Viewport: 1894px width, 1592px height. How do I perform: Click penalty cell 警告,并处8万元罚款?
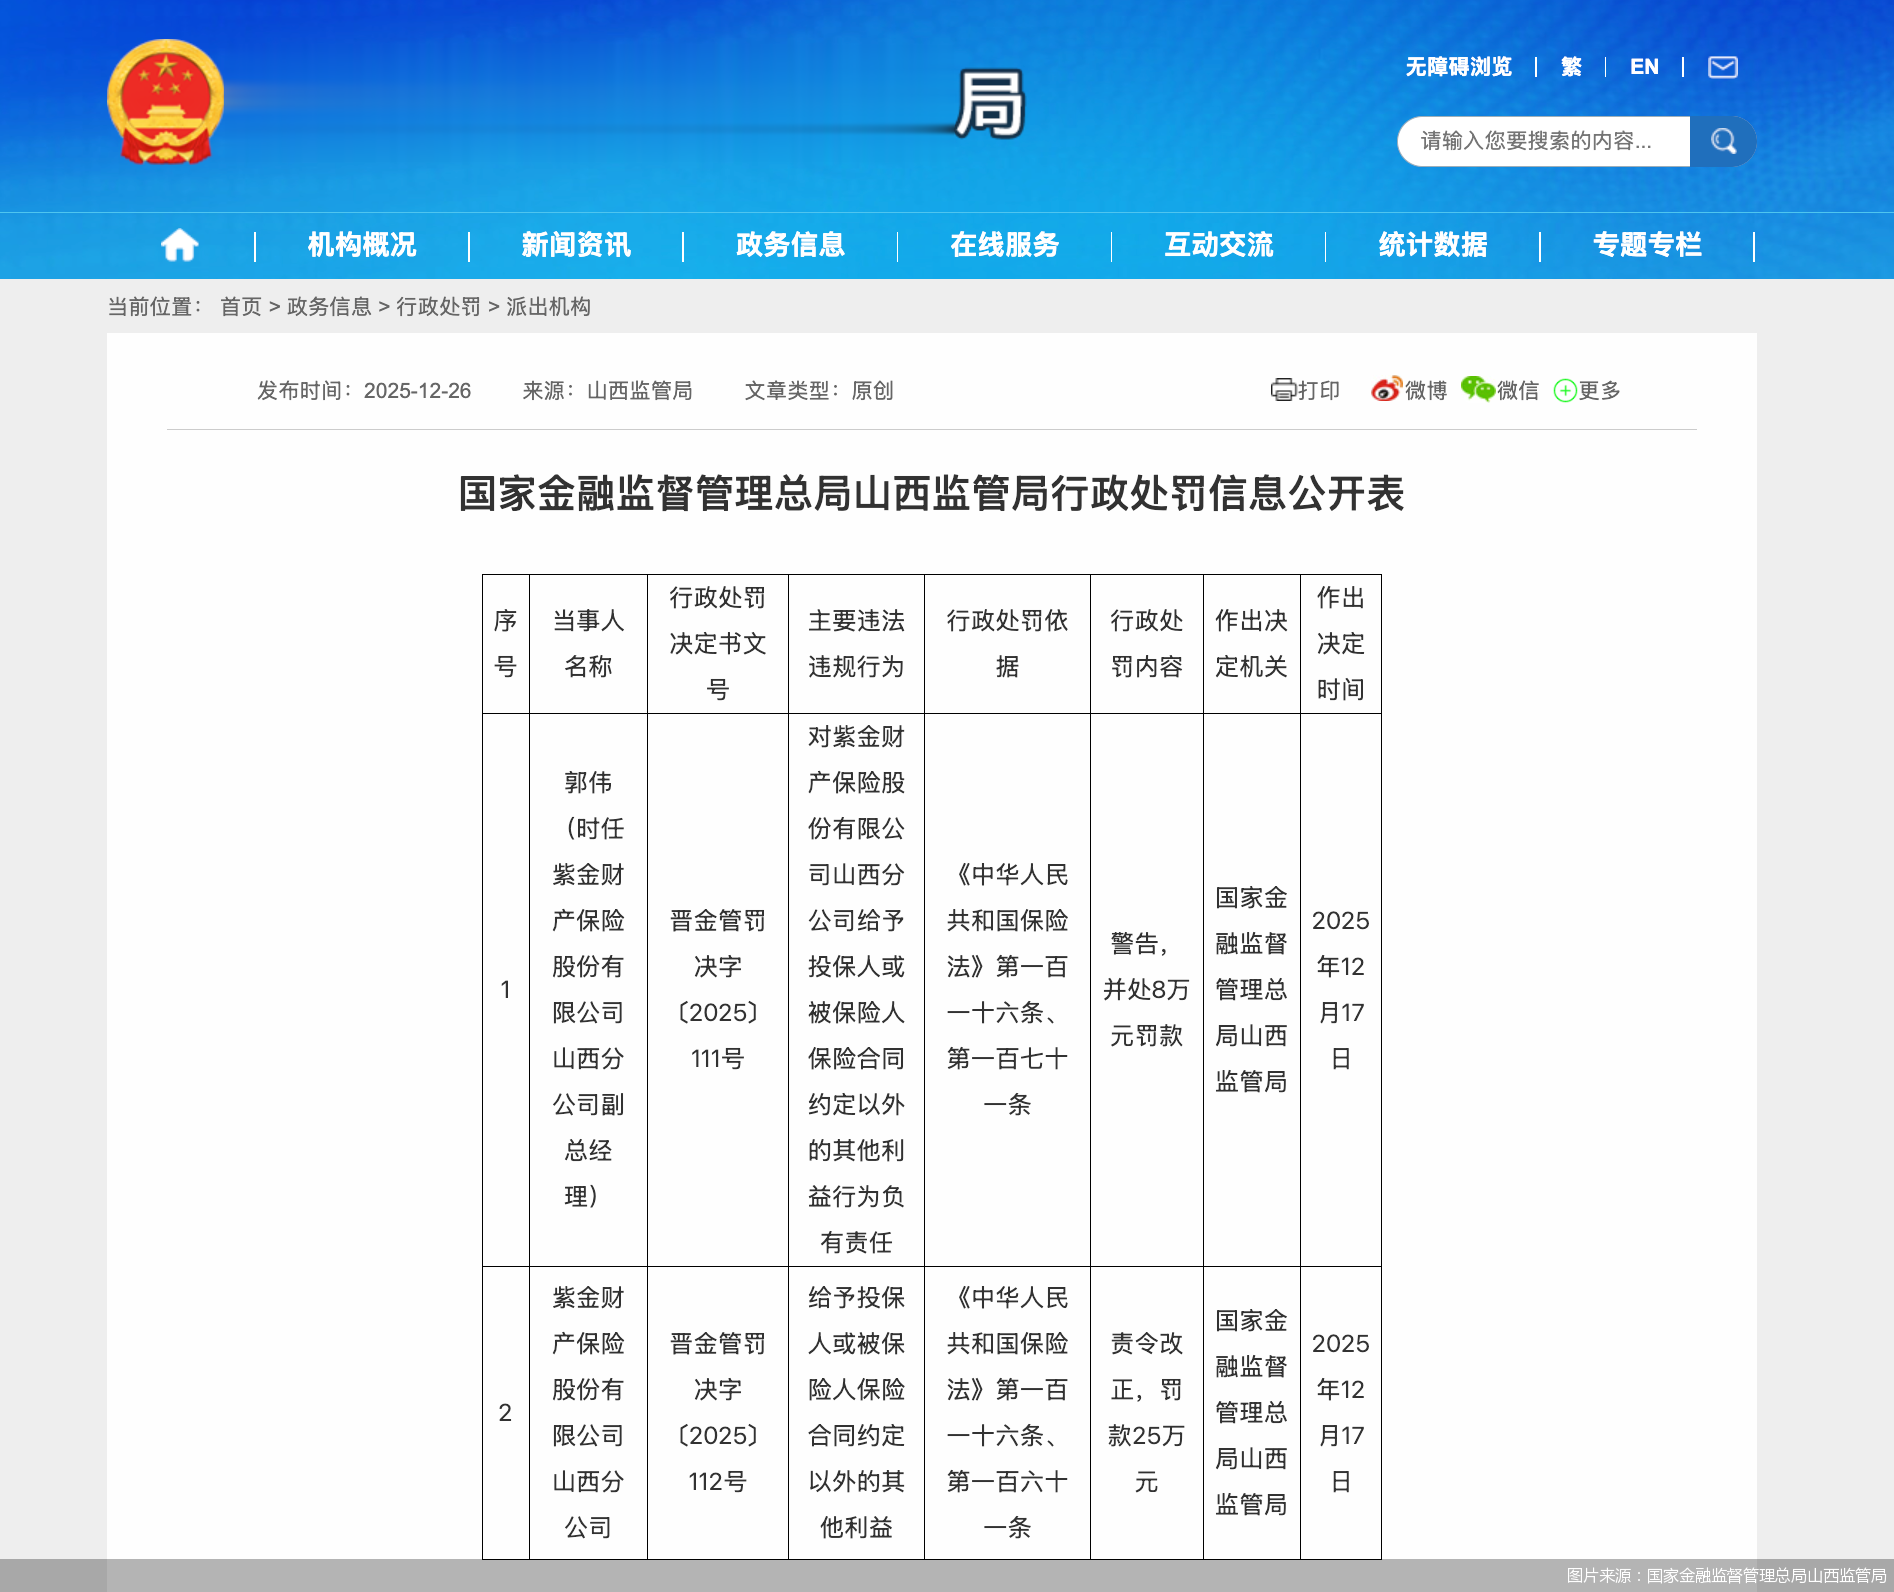pyautogui.click(x=1147, y=990)
